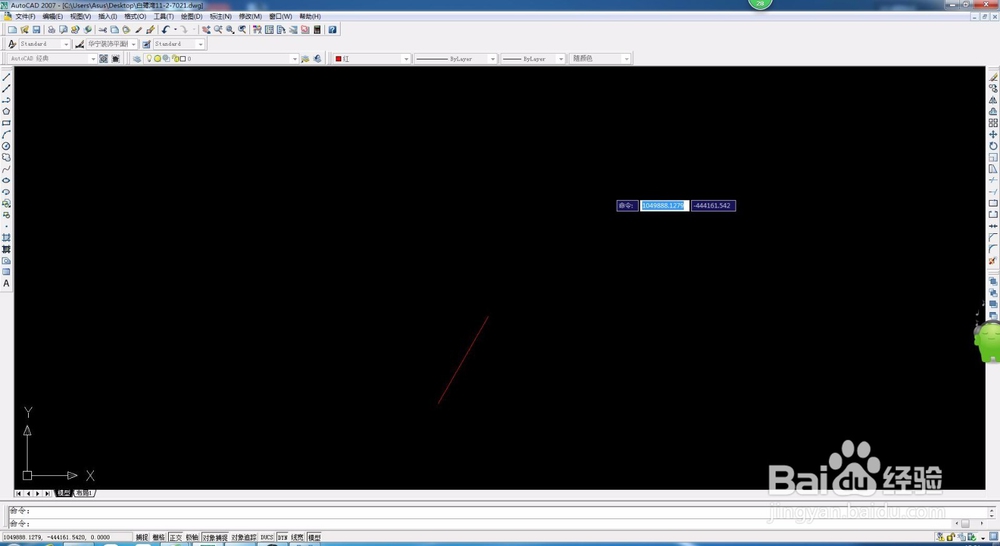The height and width of the screenshot is (546, 1000).
Task: Click the Cut scissors icon
Action: coord(102,29)
